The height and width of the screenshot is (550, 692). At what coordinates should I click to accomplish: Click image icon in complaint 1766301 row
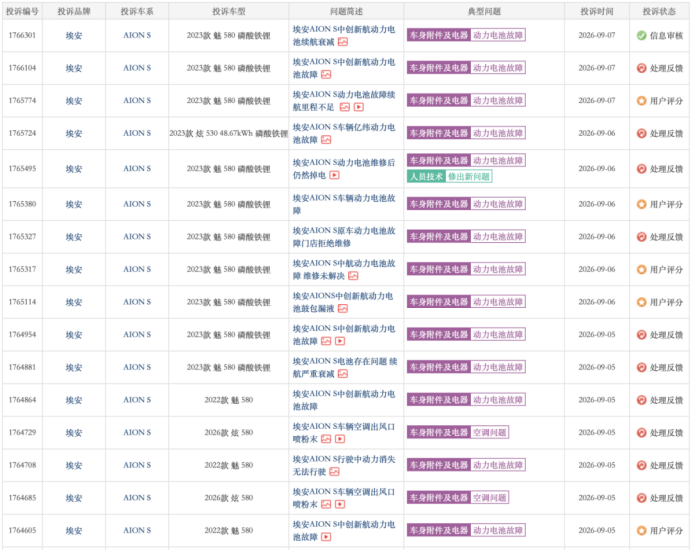tap(343, 42)
